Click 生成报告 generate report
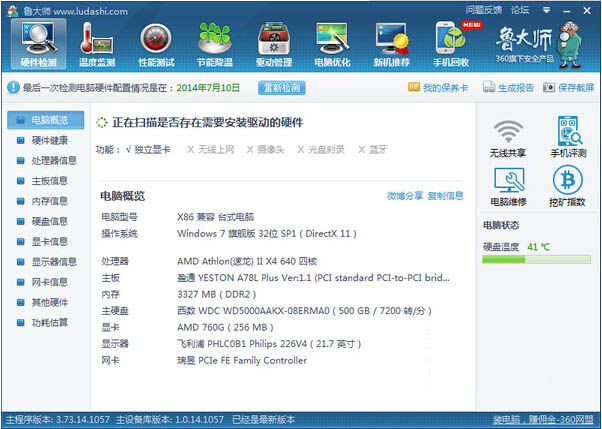 pyautogui.click(x=508, y=88)
